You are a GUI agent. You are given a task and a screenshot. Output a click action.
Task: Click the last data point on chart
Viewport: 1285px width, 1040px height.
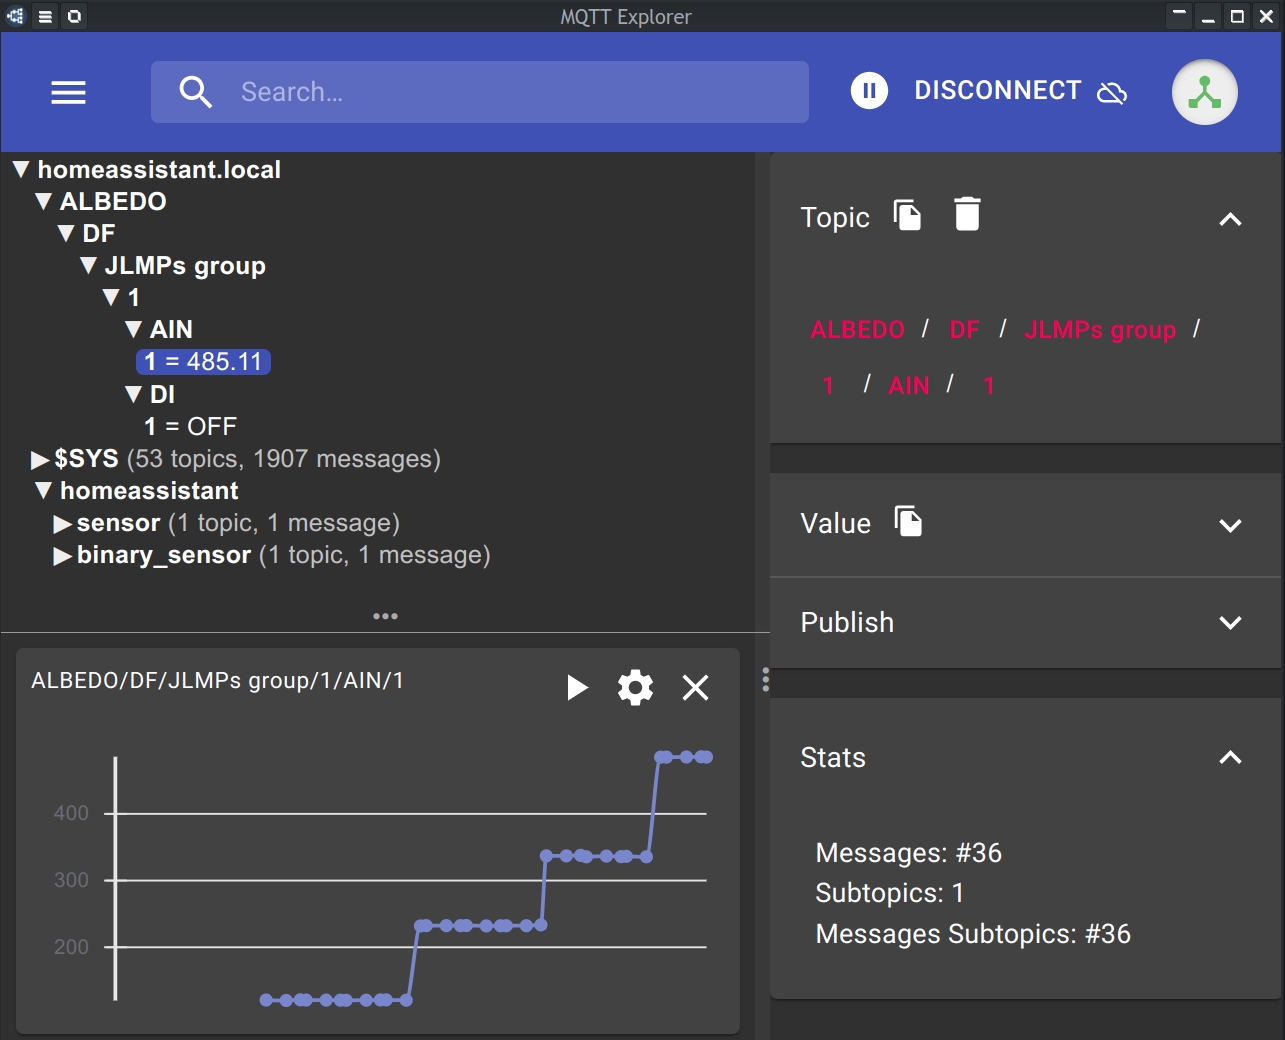pyautogui.click(x=707, y=757)
